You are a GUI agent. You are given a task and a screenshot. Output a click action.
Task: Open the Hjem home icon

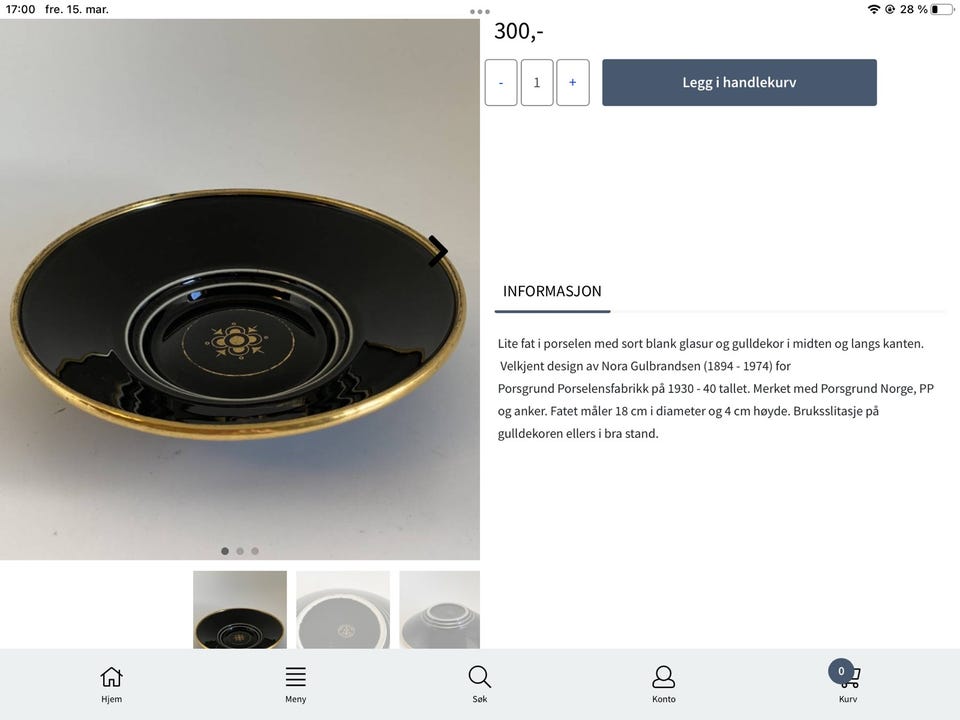(x=111, y=677)
